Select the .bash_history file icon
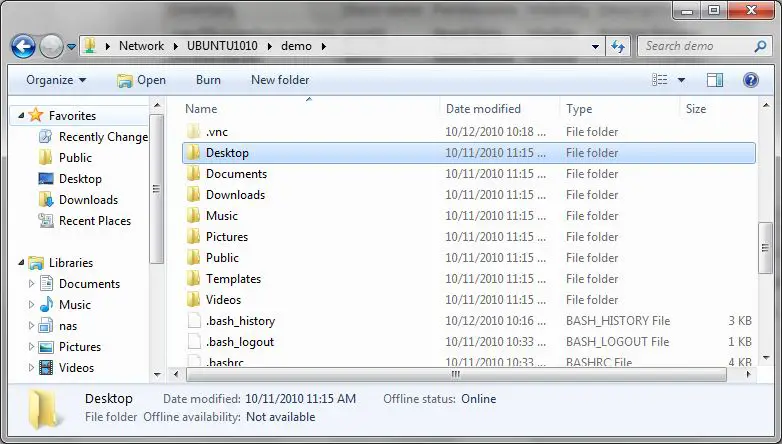This screenshot has width=782, height=444. 194,321
